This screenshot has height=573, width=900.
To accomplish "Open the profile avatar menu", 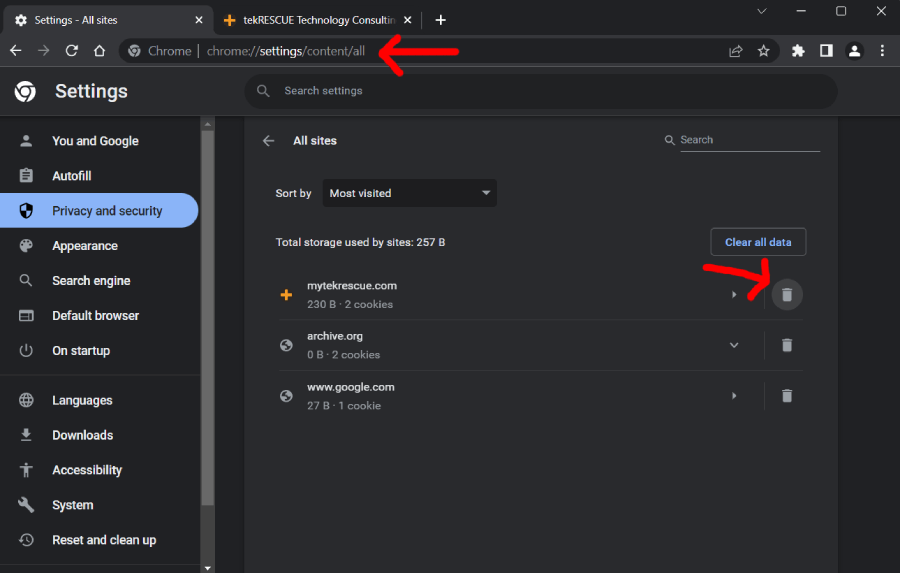I will pos(854,51).
